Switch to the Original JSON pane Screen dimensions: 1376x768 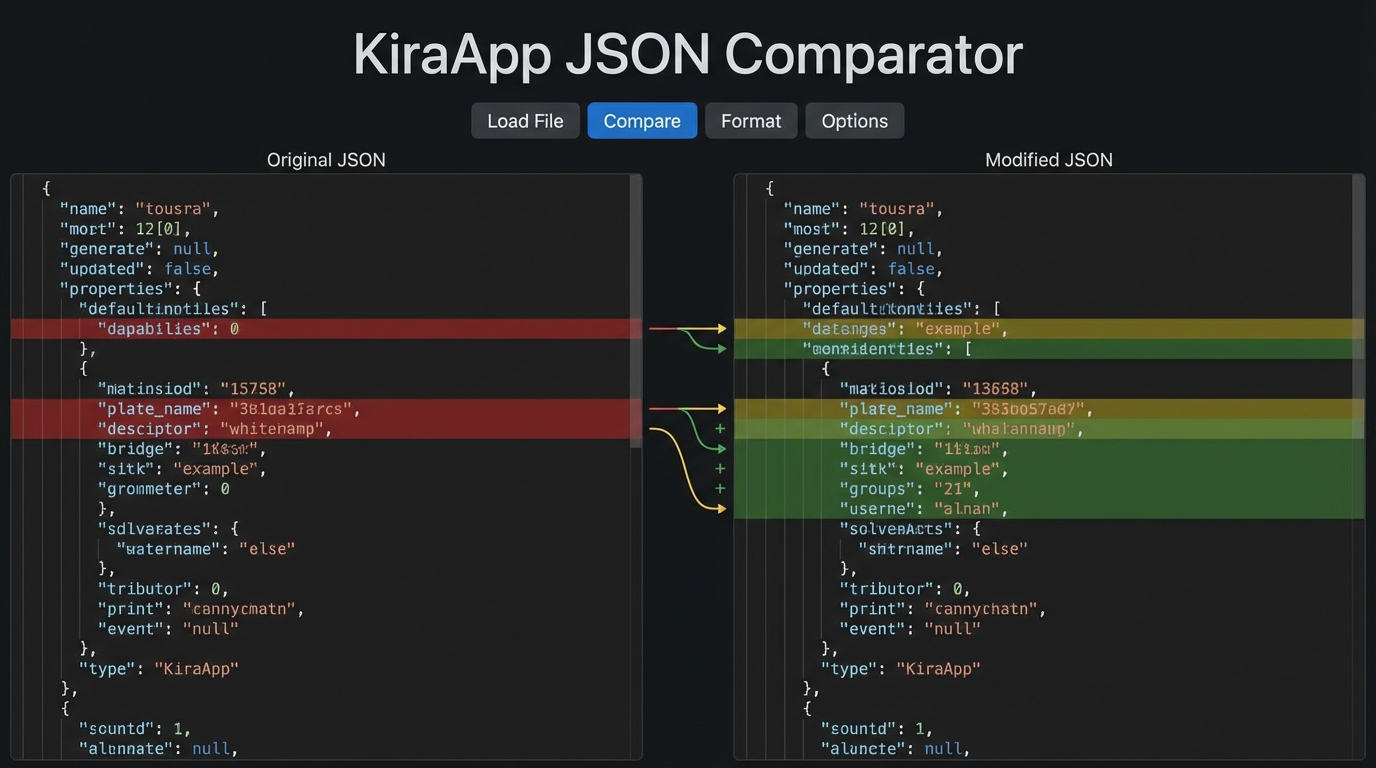coord(326,159)
